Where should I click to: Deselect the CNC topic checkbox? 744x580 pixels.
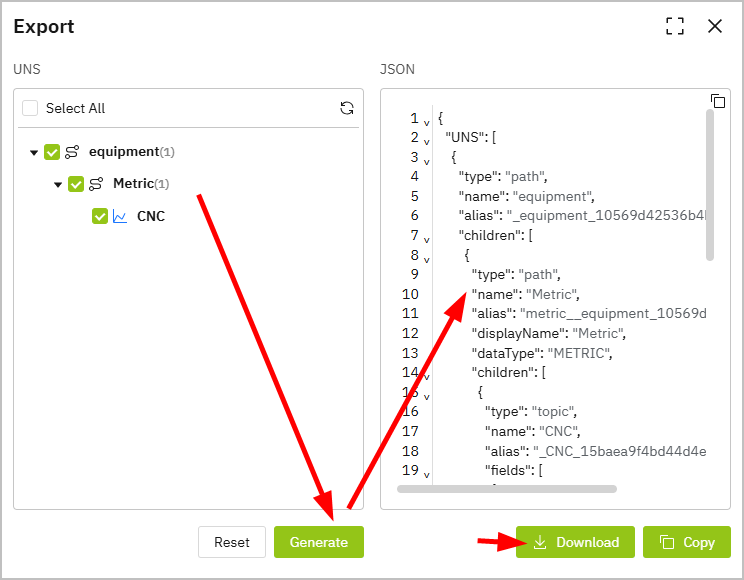click(100, 216)
